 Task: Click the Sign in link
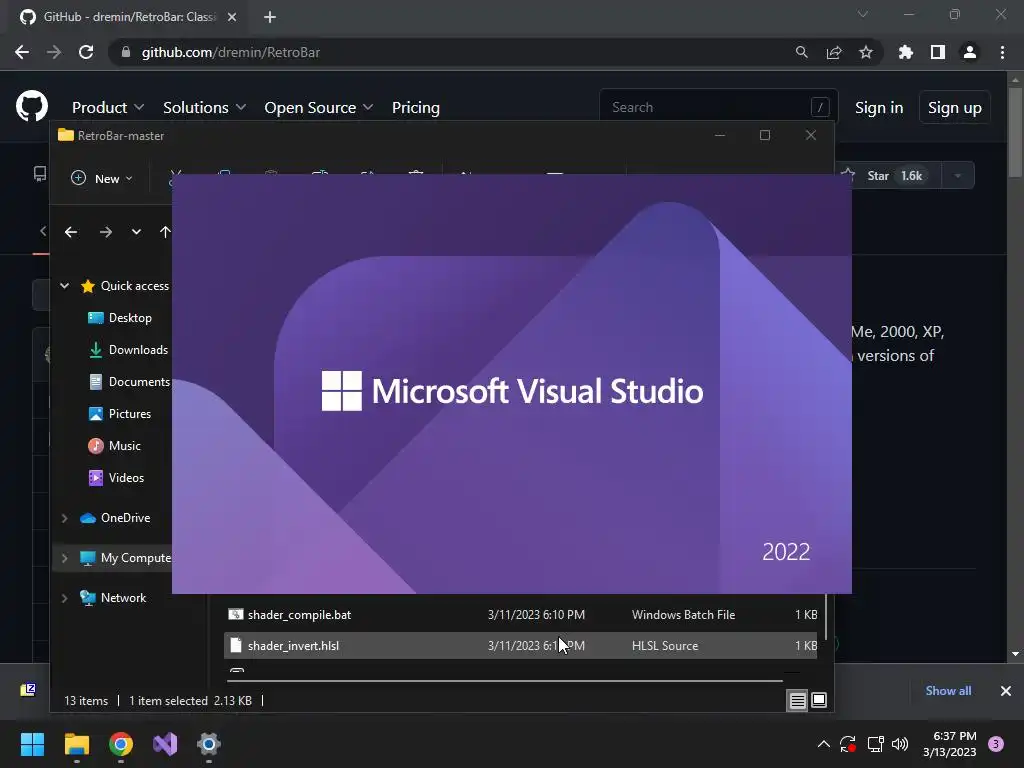coord(879,107)
